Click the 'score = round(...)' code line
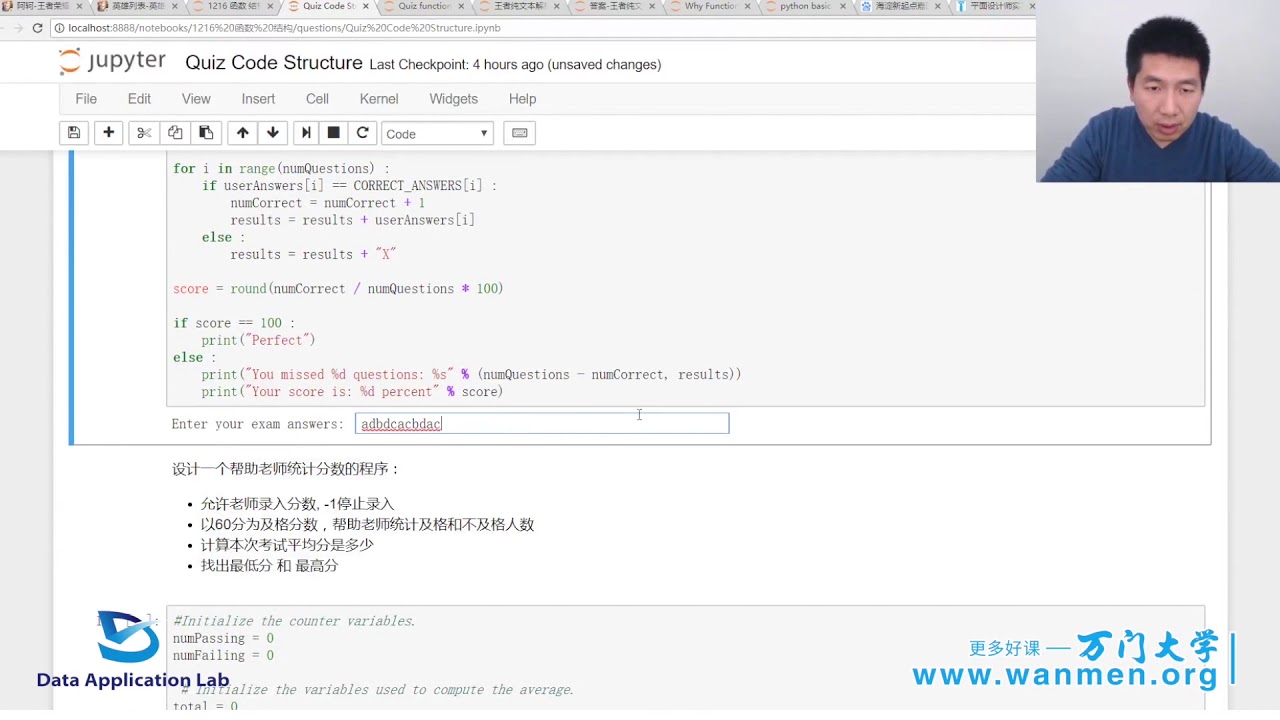 [338, 289]
